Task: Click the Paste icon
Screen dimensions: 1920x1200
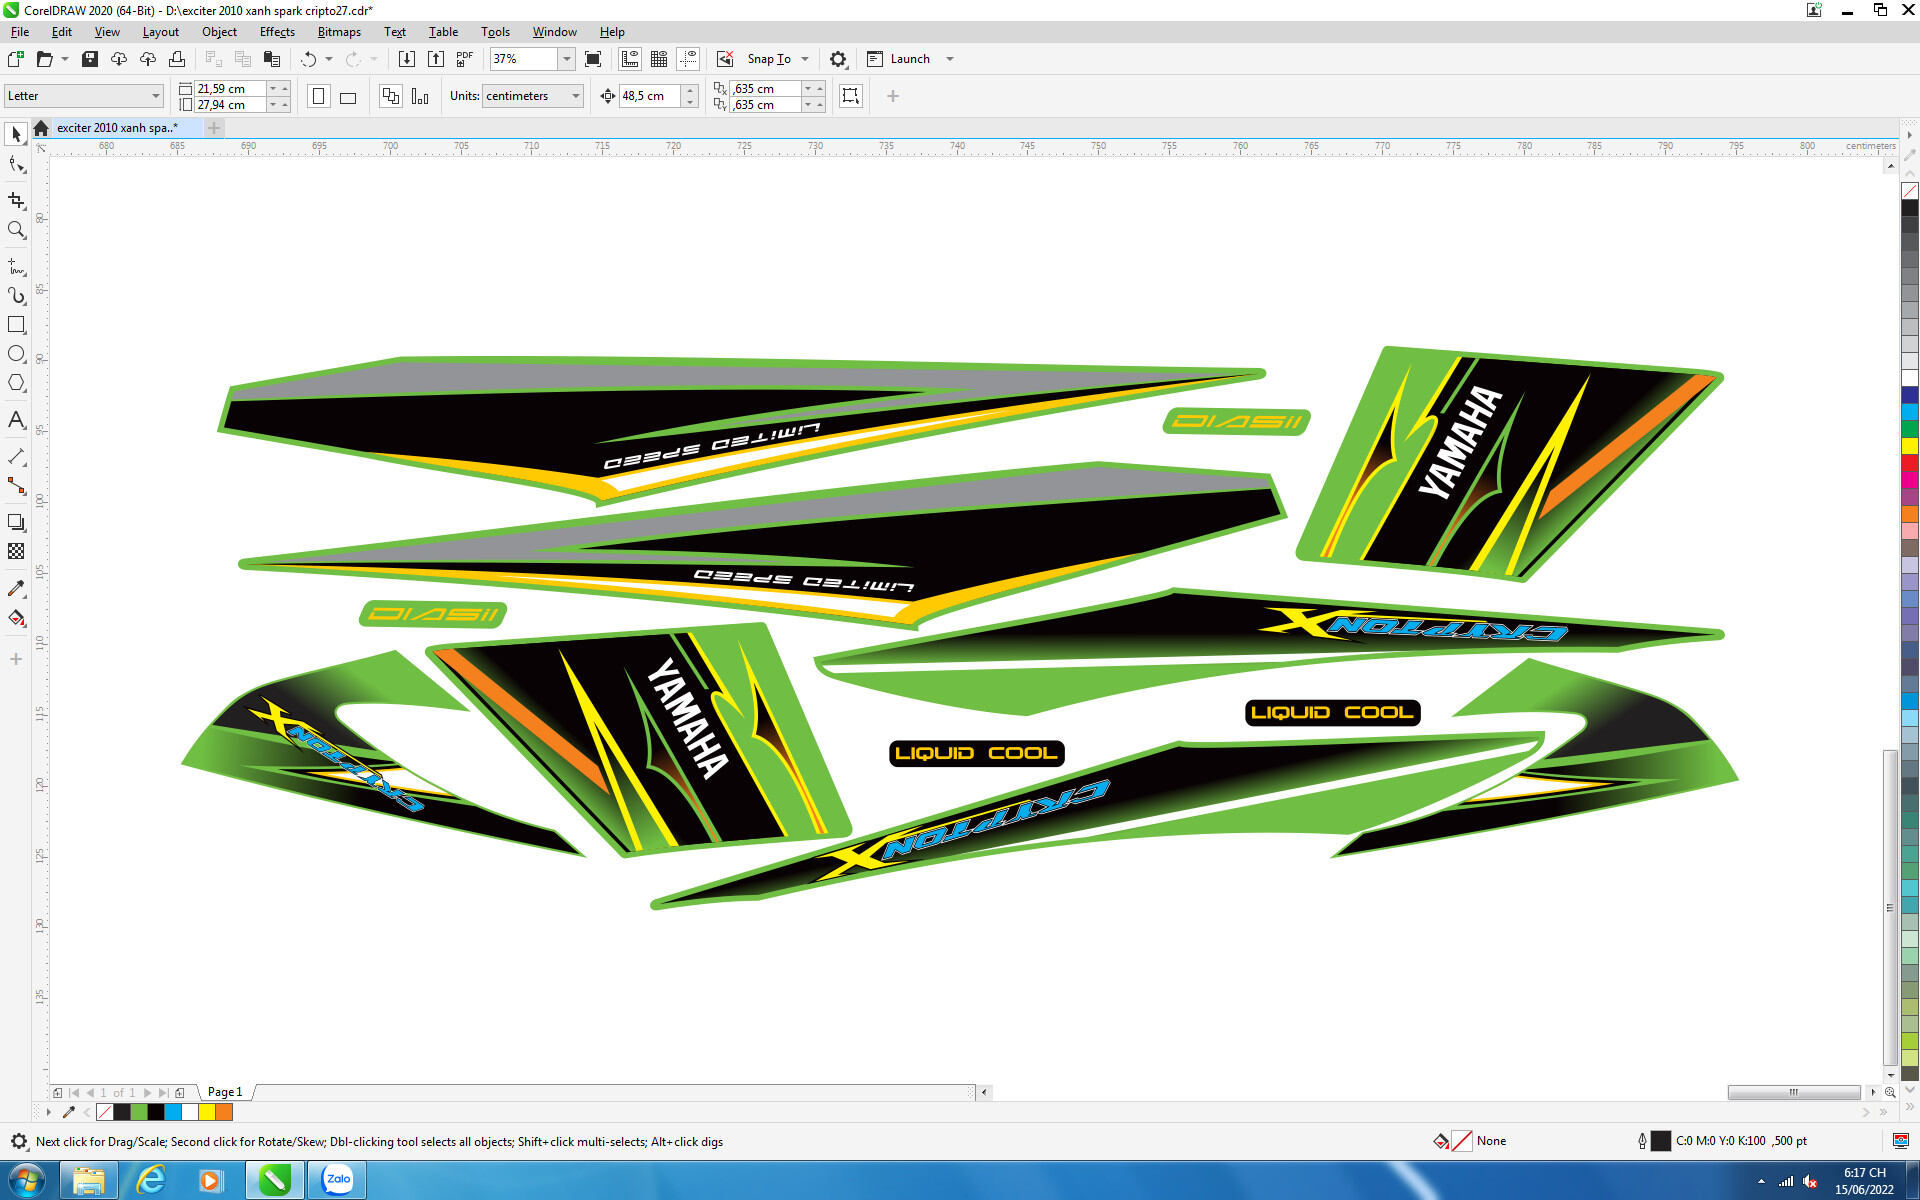Action: 271,59
